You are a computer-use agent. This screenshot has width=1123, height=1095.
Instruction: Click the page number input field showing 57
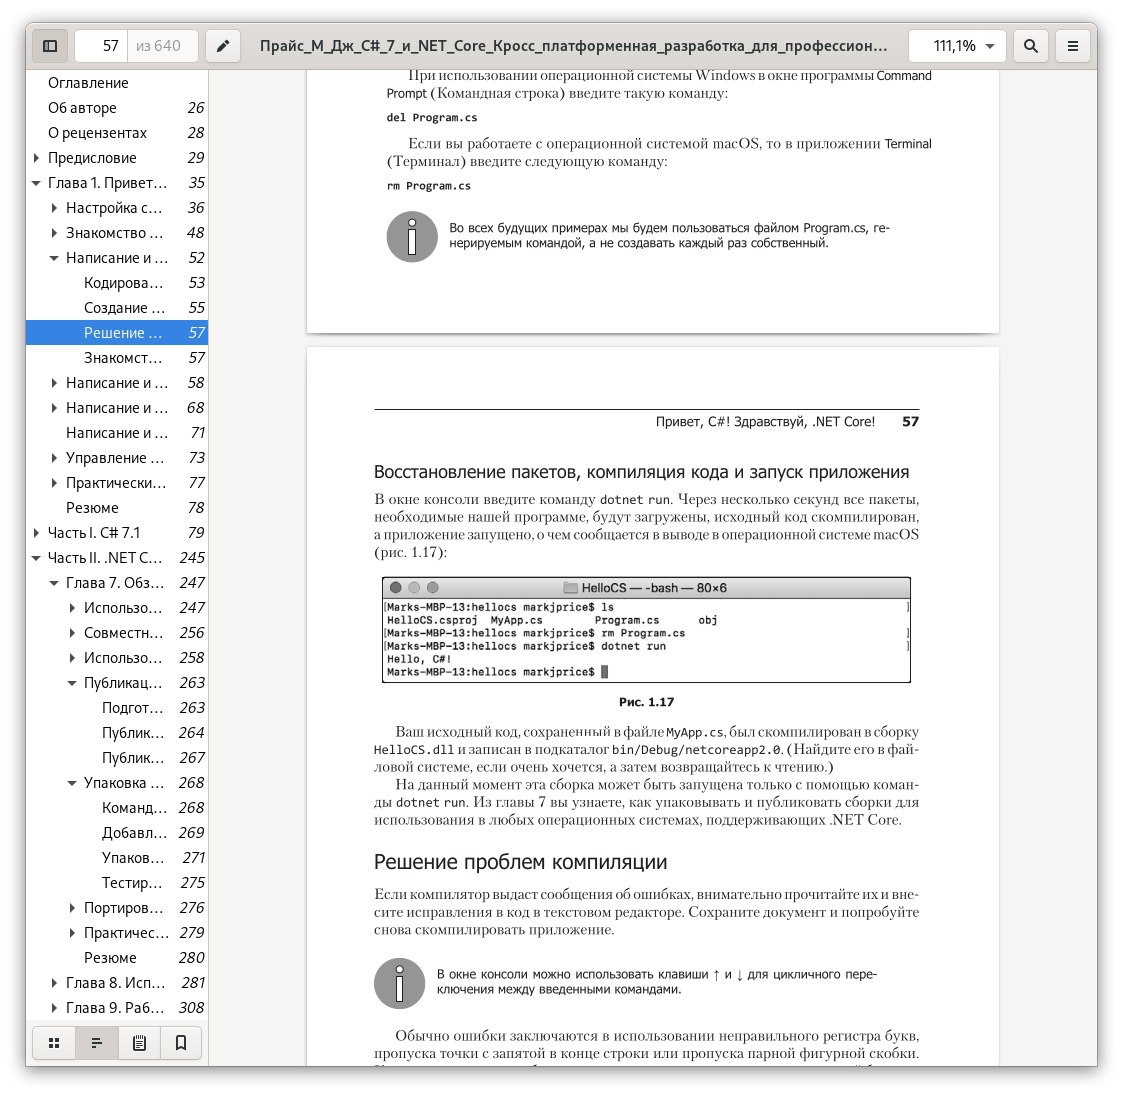point(101,46)
